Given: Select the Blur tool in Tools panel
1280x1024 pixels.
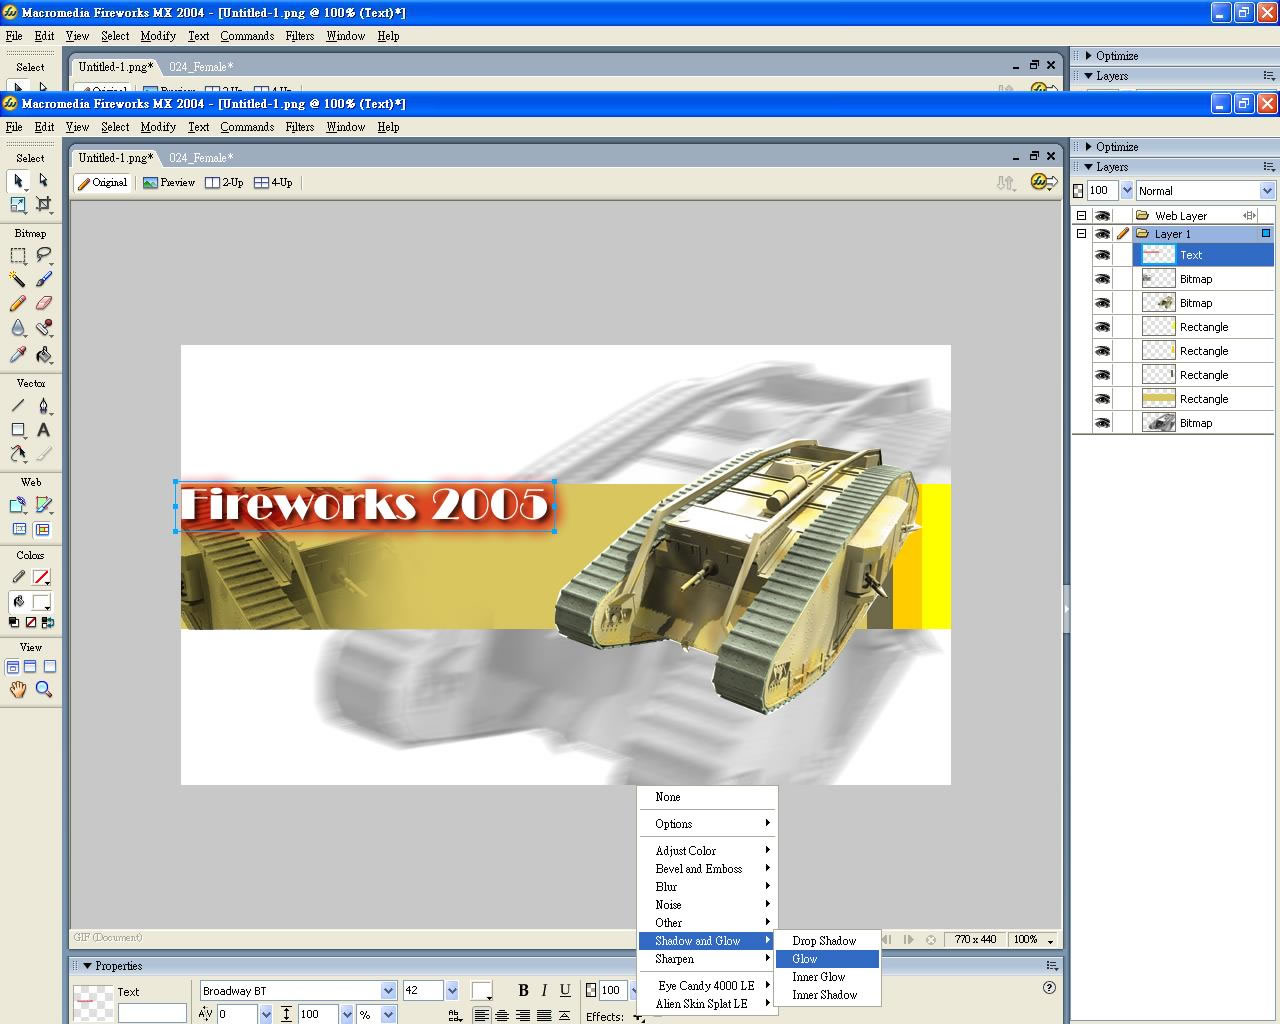Looking at the screenshot, I should point(18,329).
